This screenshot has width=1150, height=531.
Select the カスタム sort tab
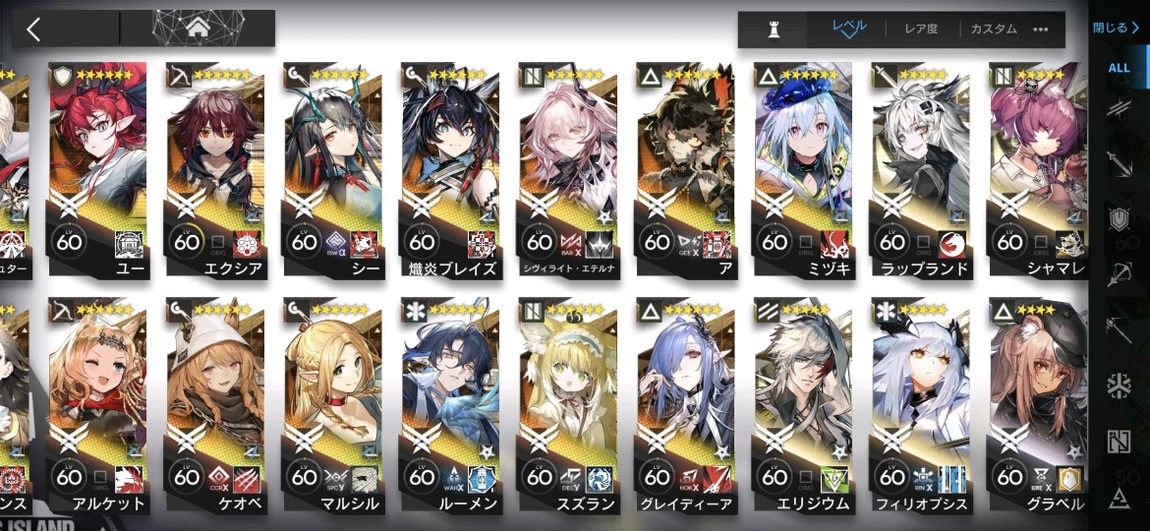coord(994,29)
